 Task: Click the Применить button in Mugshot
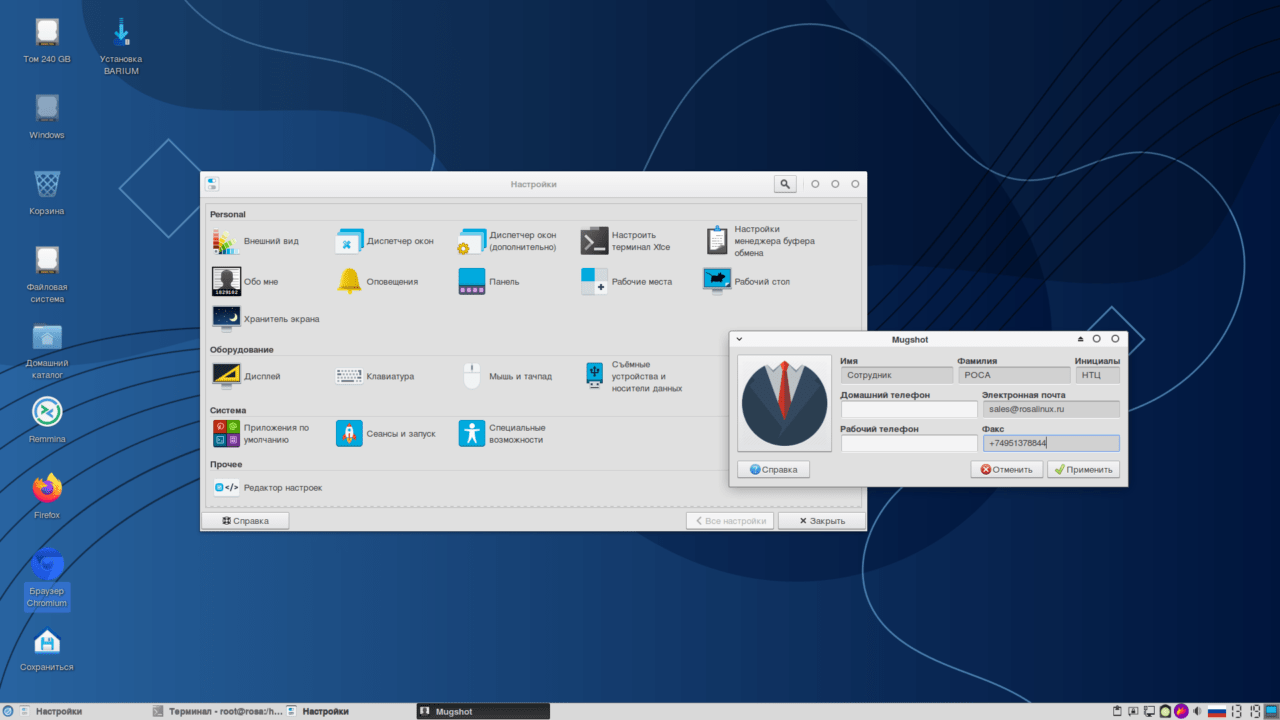[1083, 469]
